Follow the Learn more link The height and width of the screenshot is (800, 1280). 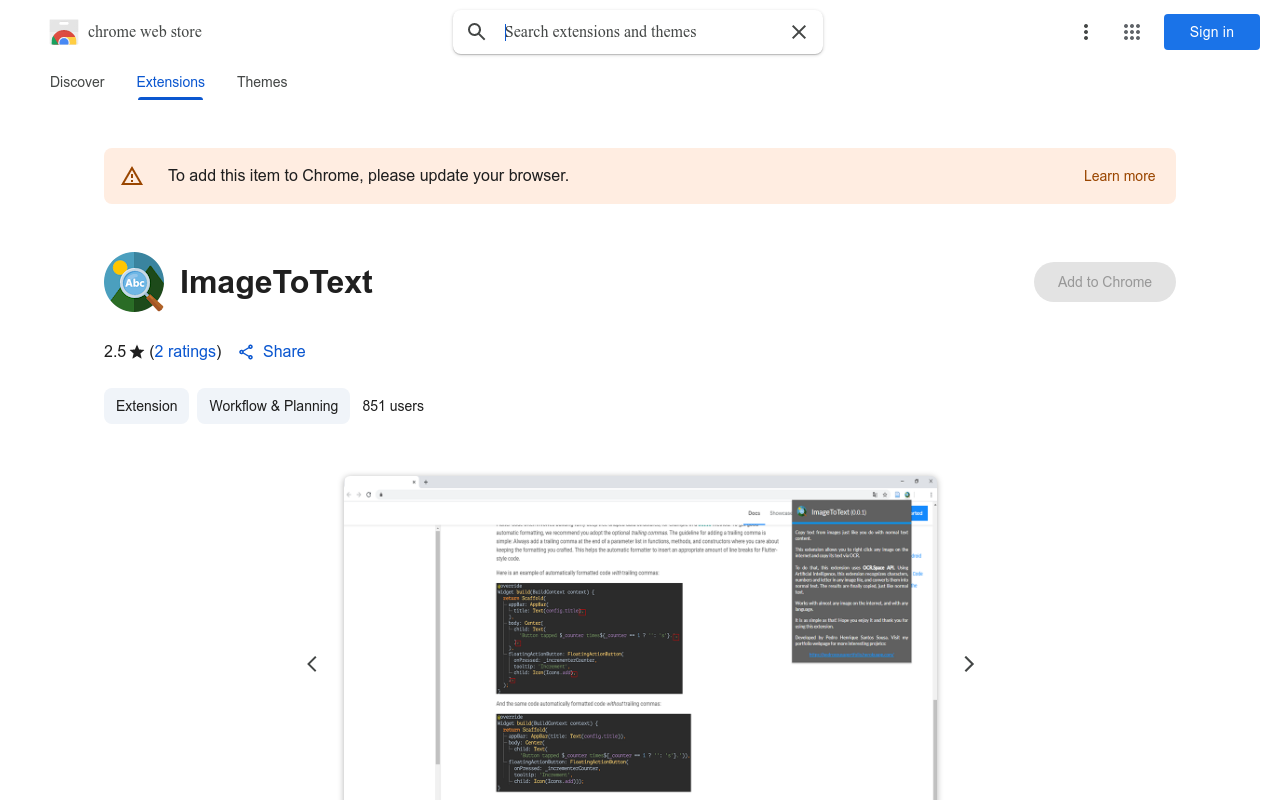(1119, 176)
